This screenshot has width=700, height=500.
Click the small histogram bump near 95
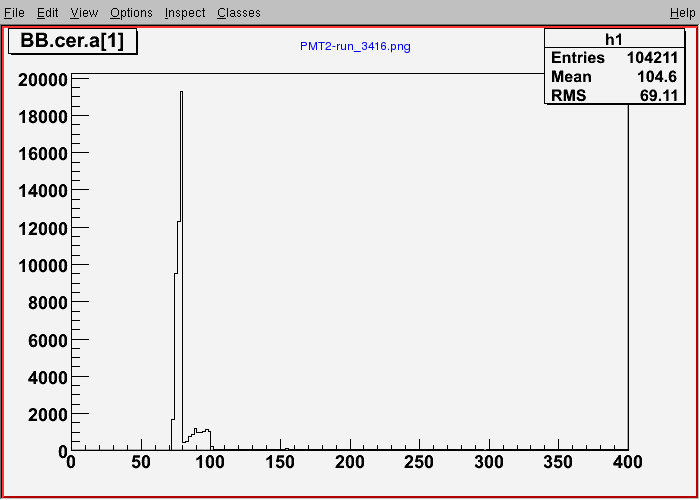click(x=196, y=440)
